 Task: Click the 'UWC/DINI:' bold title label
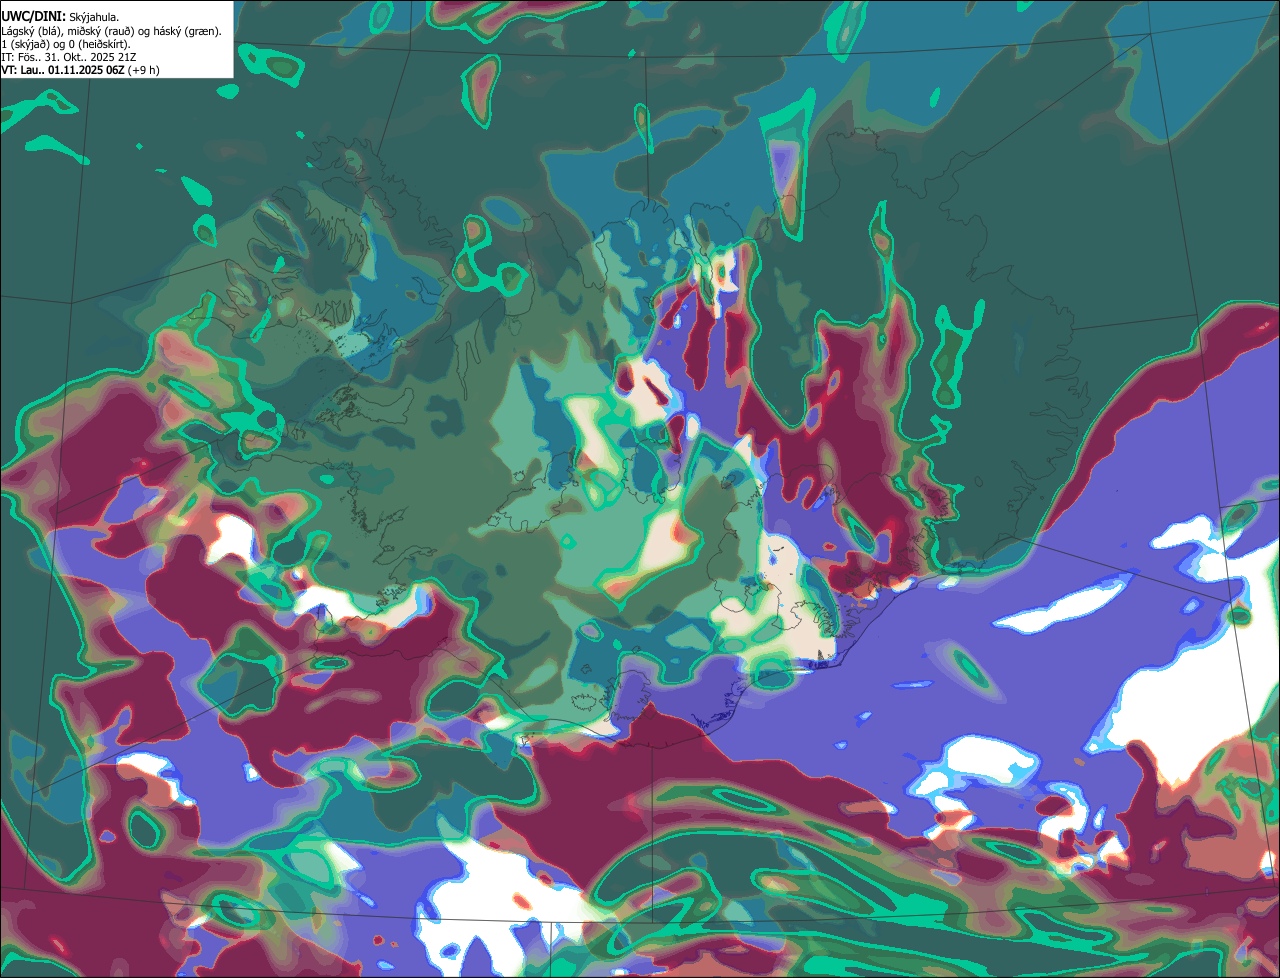(33, 17)
